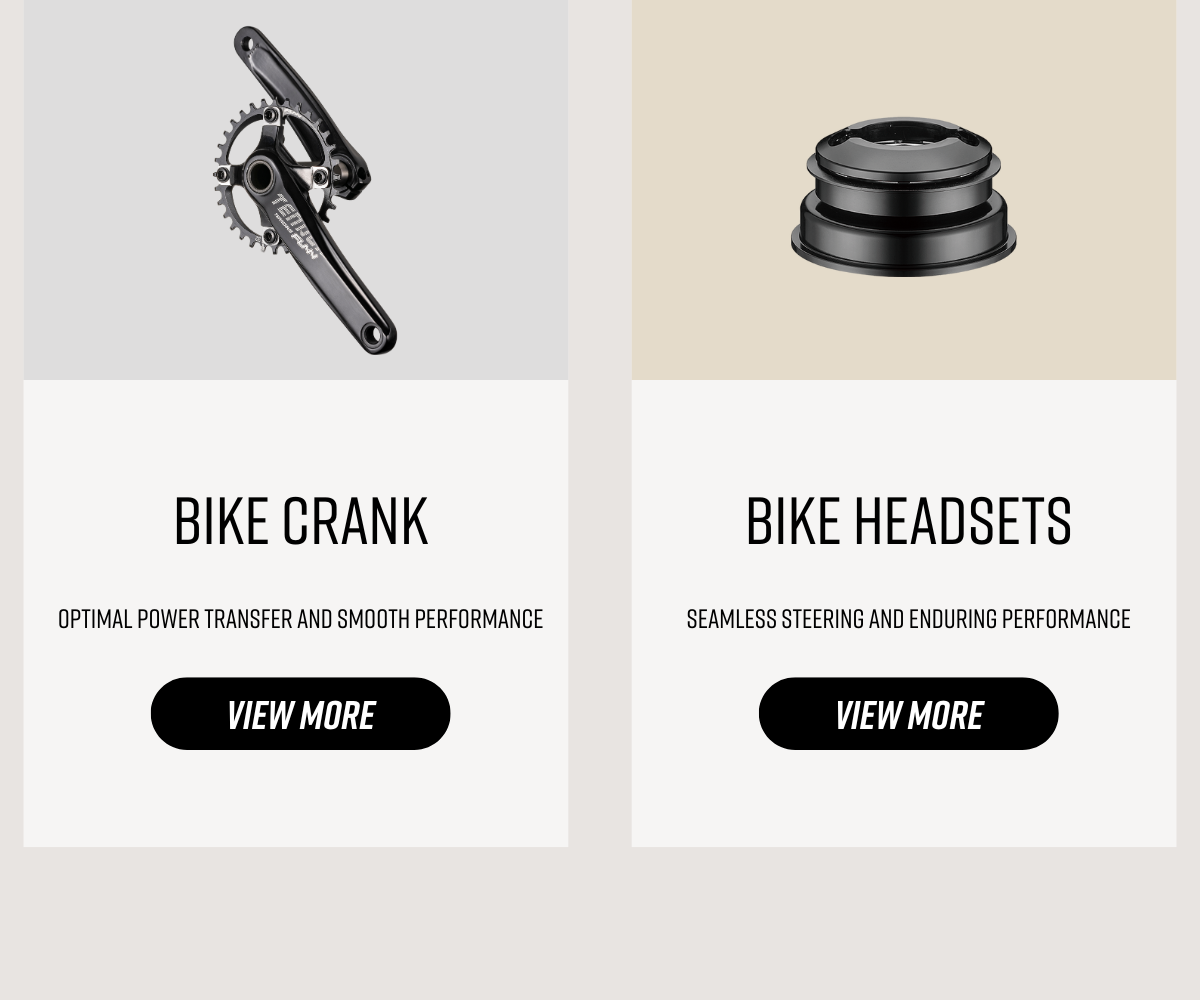The image size is (1200, 1000).
Task: Click the word CRANK in the left title
Action: (355, 521)
